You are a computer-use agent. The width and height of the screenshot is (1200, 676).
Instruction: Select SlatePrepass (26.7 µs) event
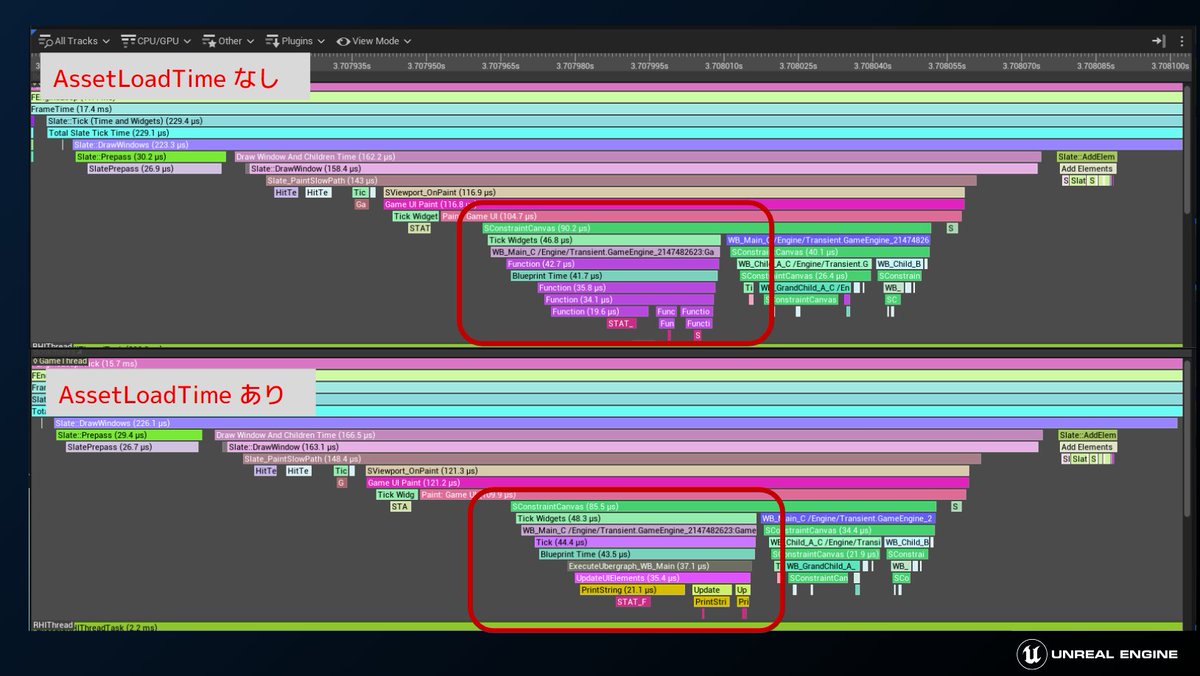[132, 447]
